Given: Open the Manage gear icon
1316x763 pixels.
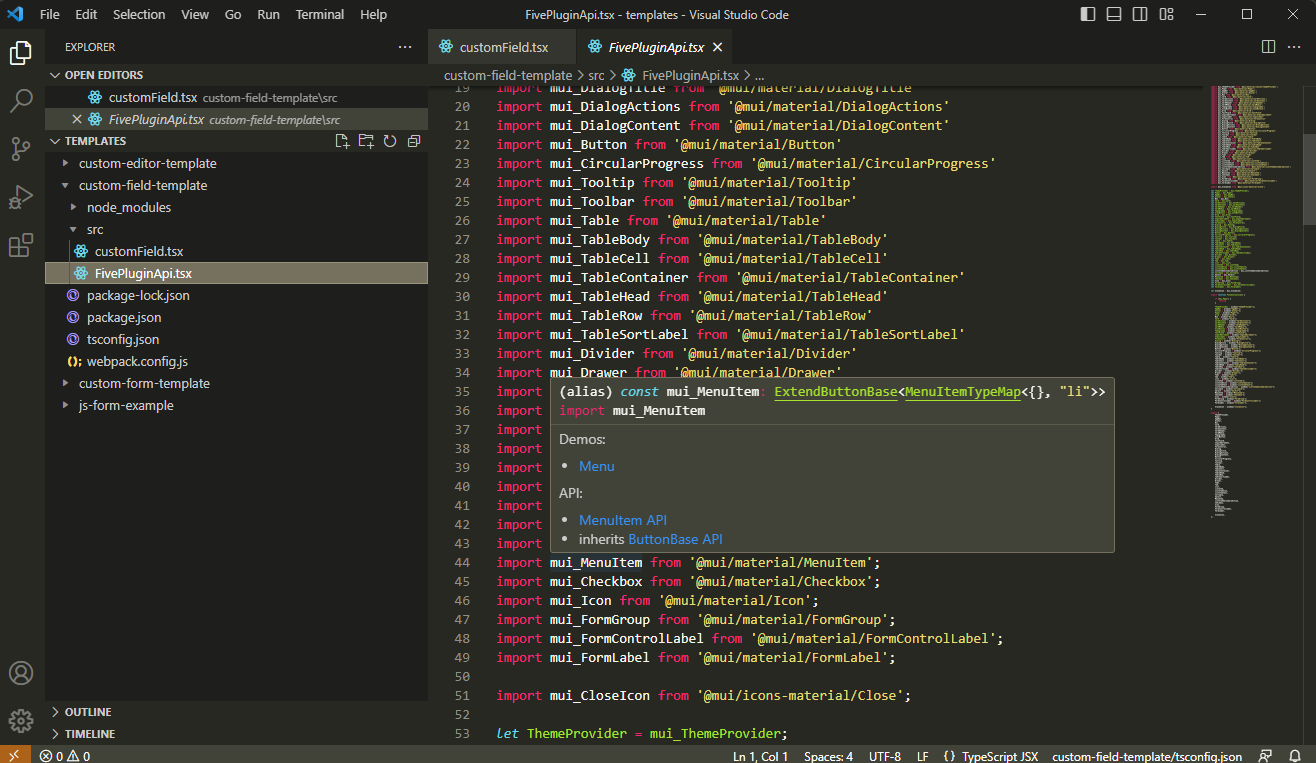Looking at the screenshot, I should (22, 720).
